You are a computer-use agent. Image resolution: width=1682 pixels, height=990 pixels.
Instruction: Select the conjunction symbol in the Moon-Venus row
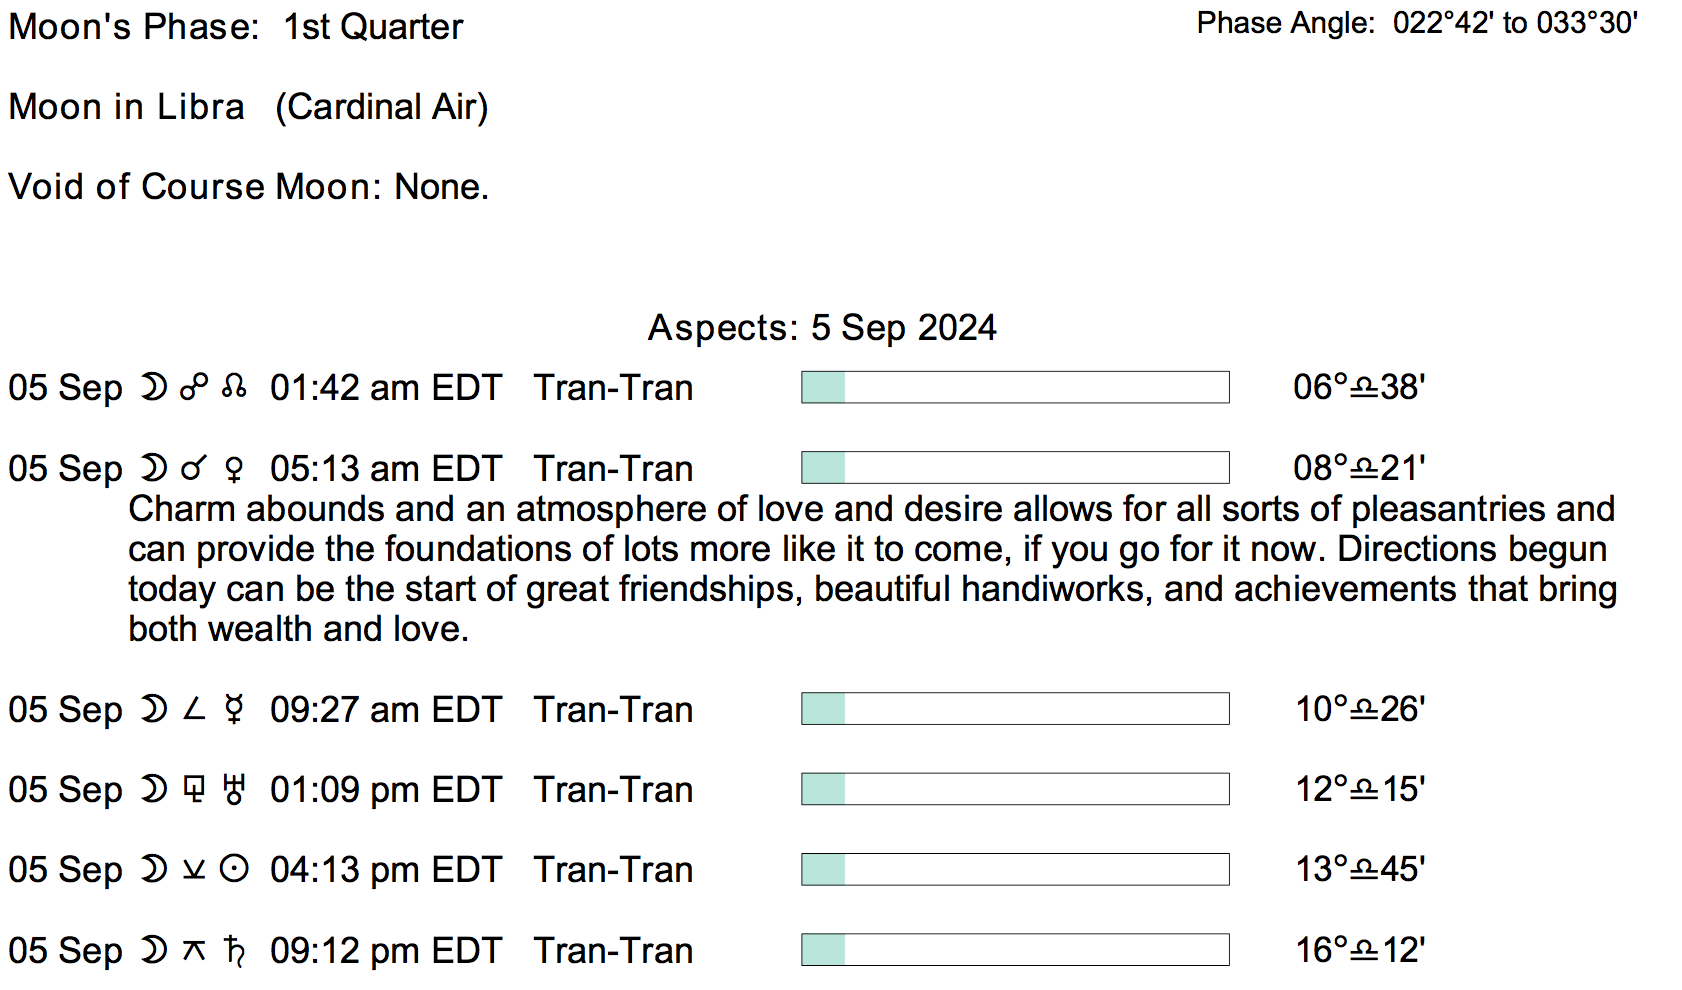tap(194, 468)
